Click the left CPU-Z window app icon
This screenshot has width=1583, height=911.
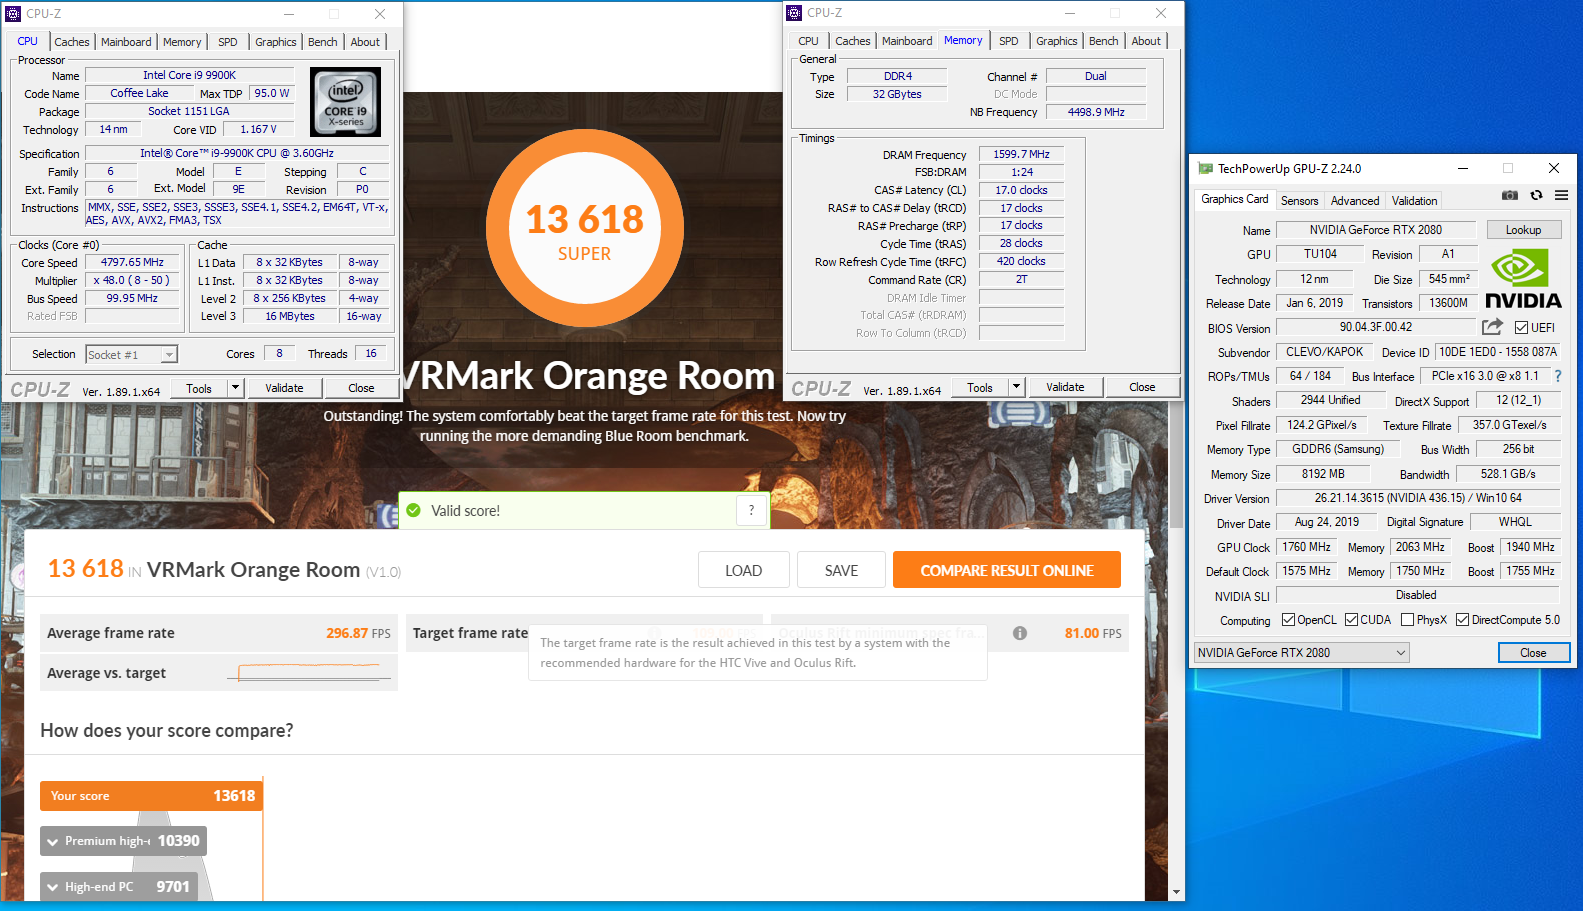[x=13, y=14]
